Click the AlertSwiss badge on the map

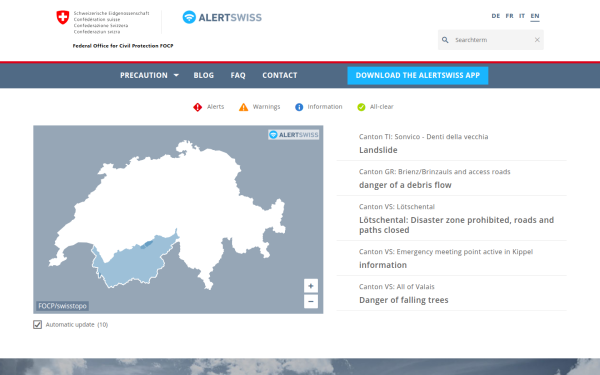click(293, 135)
